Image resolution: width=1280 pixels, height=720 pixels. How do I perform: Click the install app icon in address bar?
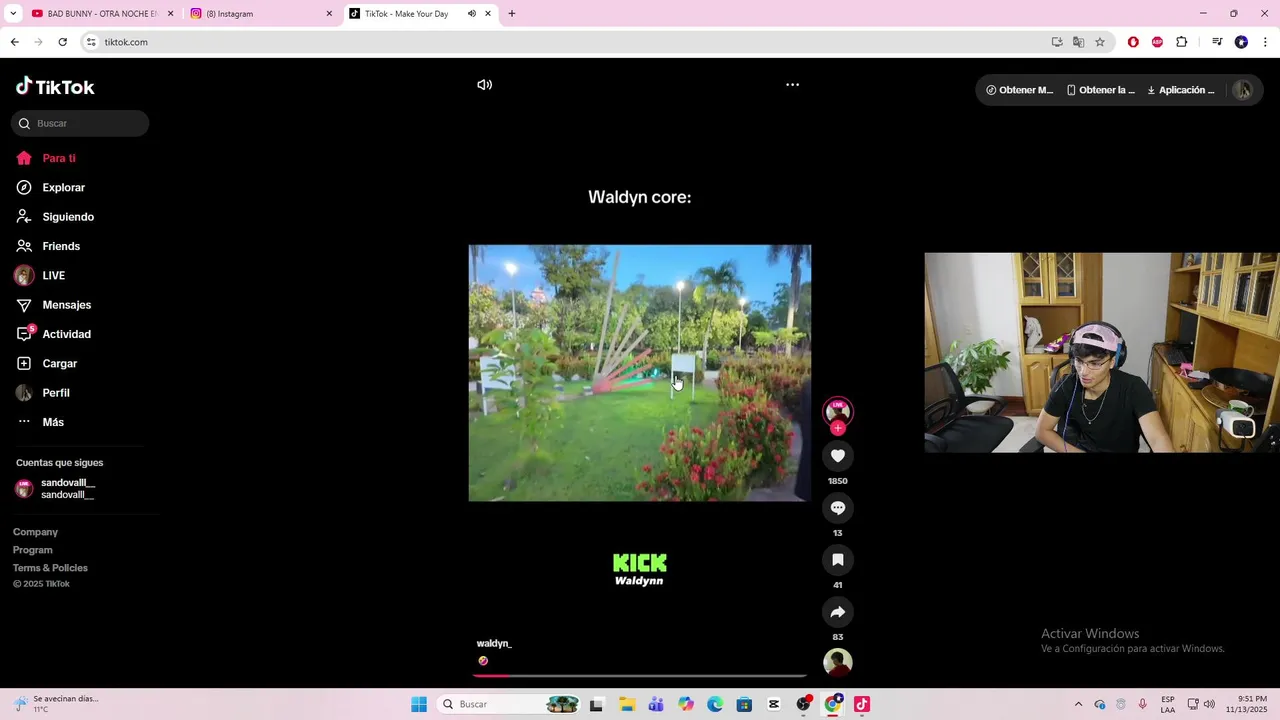click(1057, 42)
